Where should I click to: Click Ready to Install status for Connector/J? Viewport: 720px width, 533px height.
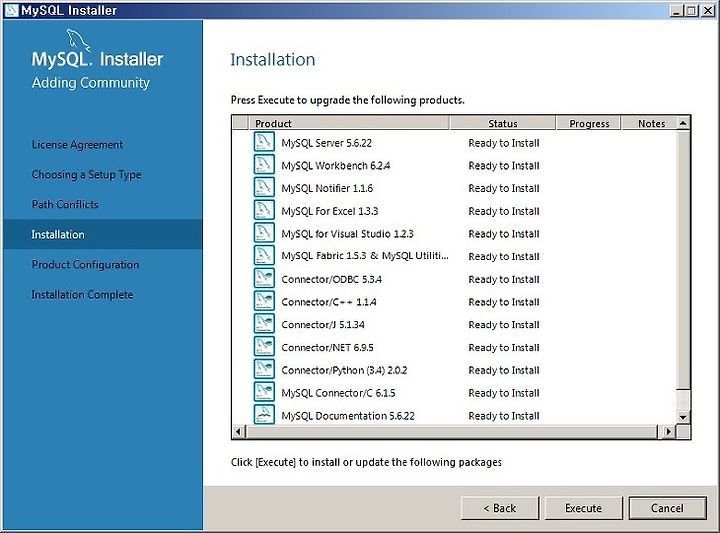504,325
